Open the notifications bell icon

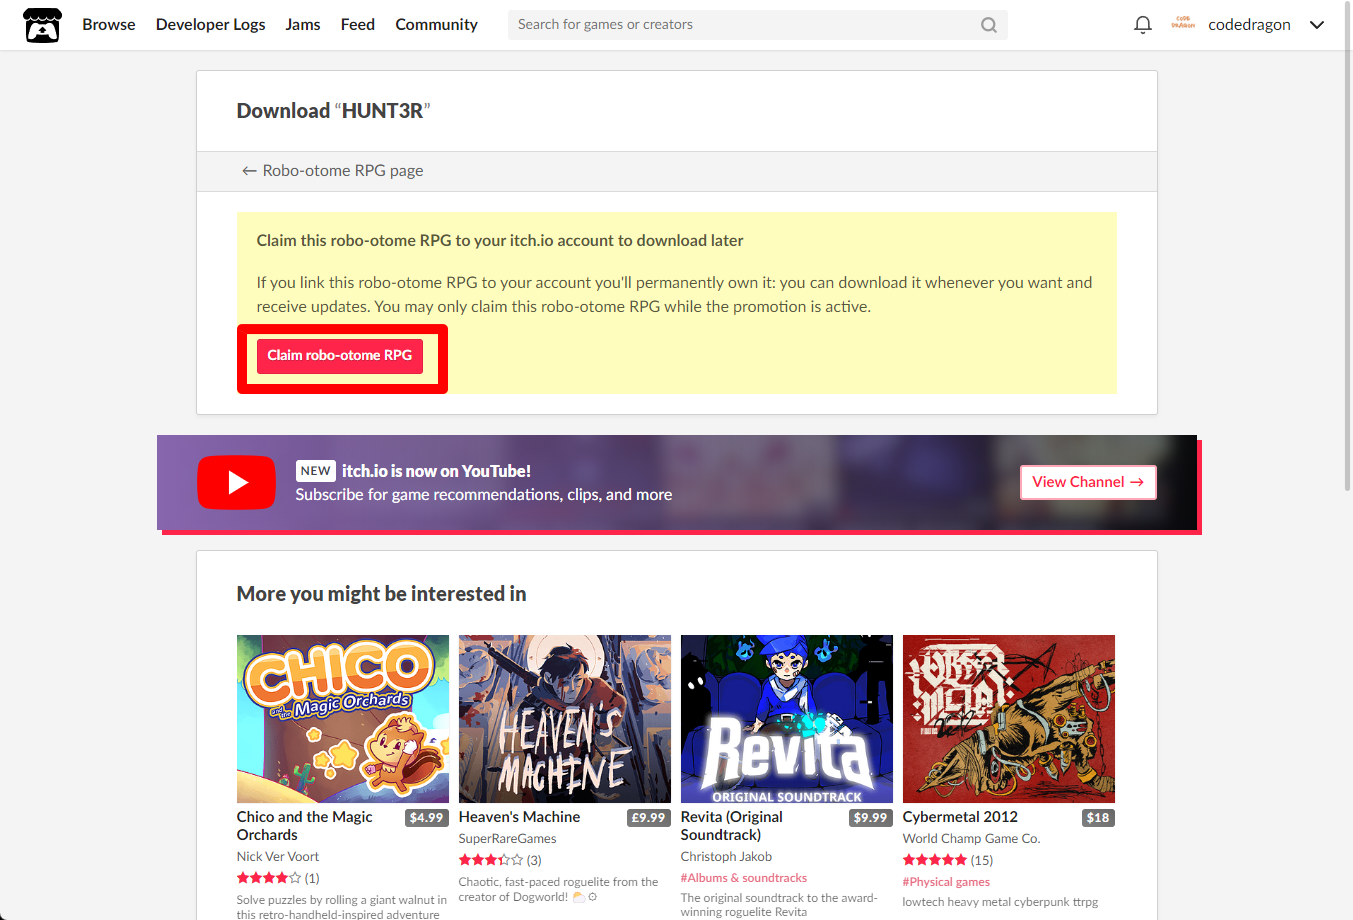click(1143, 25)
